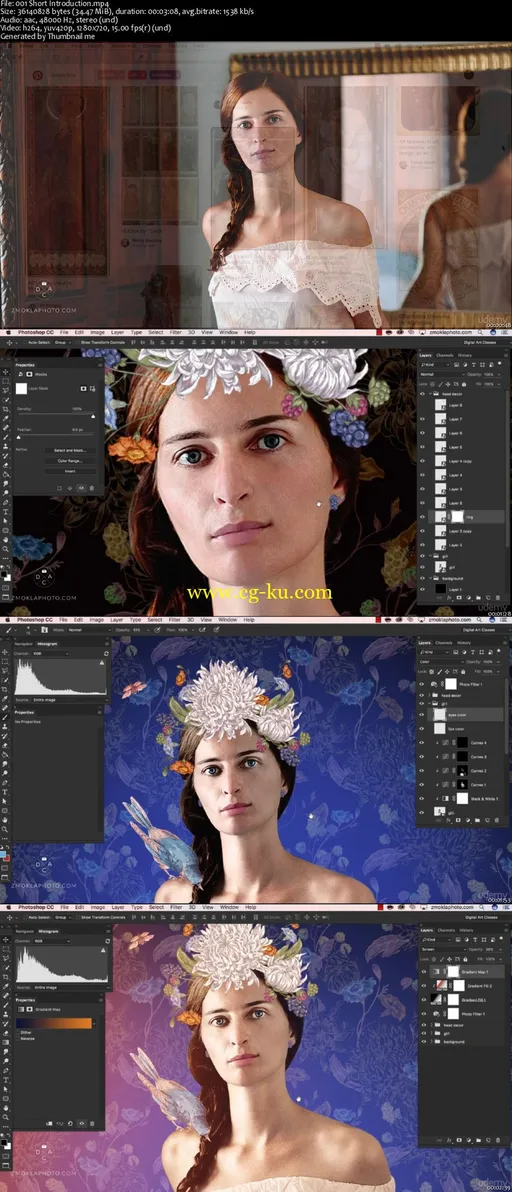Toggle mask visibility eye in Masks properties footer
The width and height of the screenshot is (512, 1192).
81,488
